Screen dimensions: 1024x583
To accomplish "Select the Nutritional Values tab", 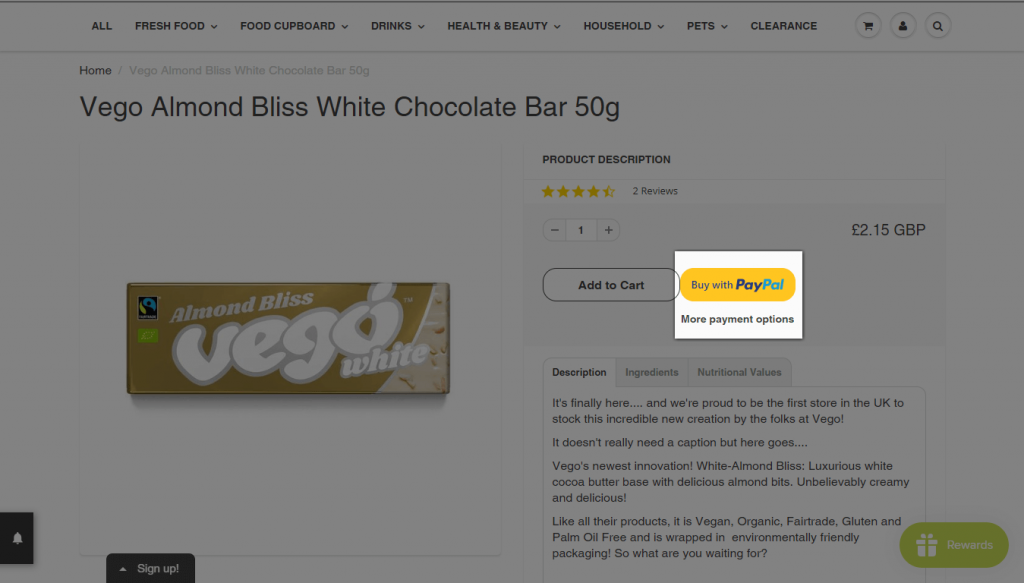I will 739,372.
